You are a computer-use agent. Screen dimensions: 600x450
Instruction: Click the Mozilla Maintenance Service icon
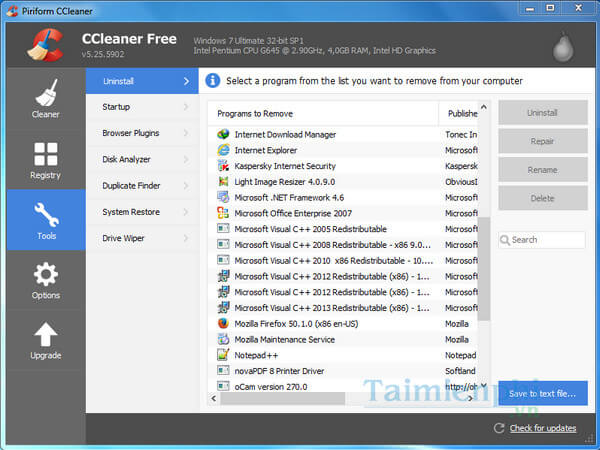coord(223,339)
